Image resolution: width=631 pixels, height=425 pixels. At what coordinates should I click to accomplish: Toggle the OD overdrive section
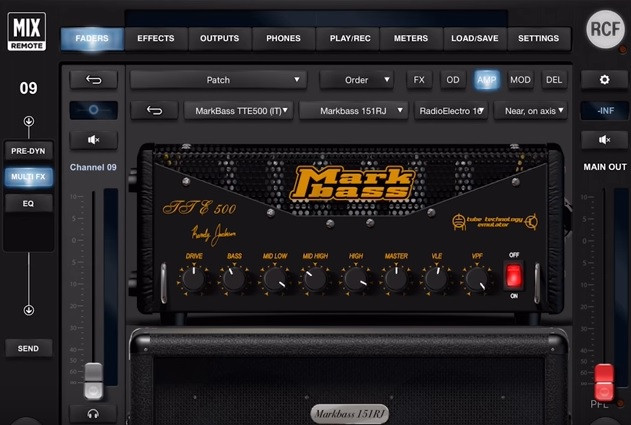point(453,80)
